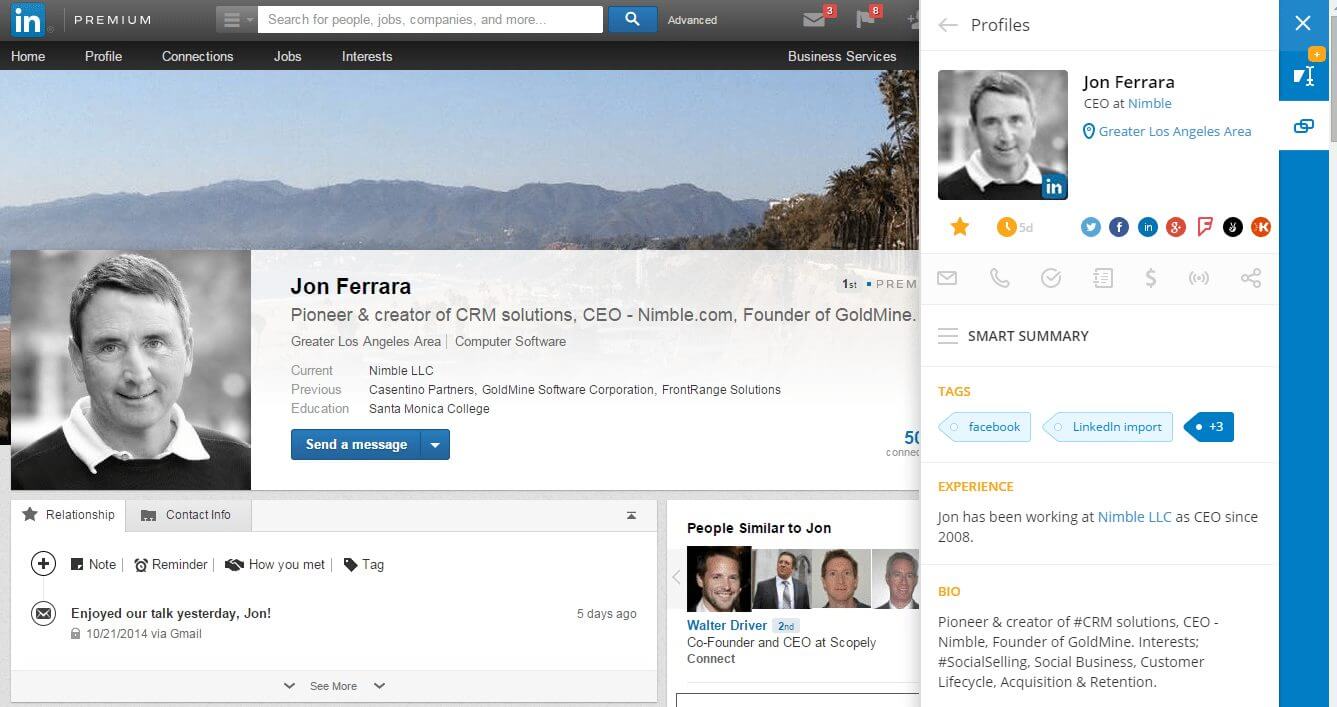Screen dimensions: 1337x707
Task: Go back using Profiles arrow
Action: coord(948,25)
